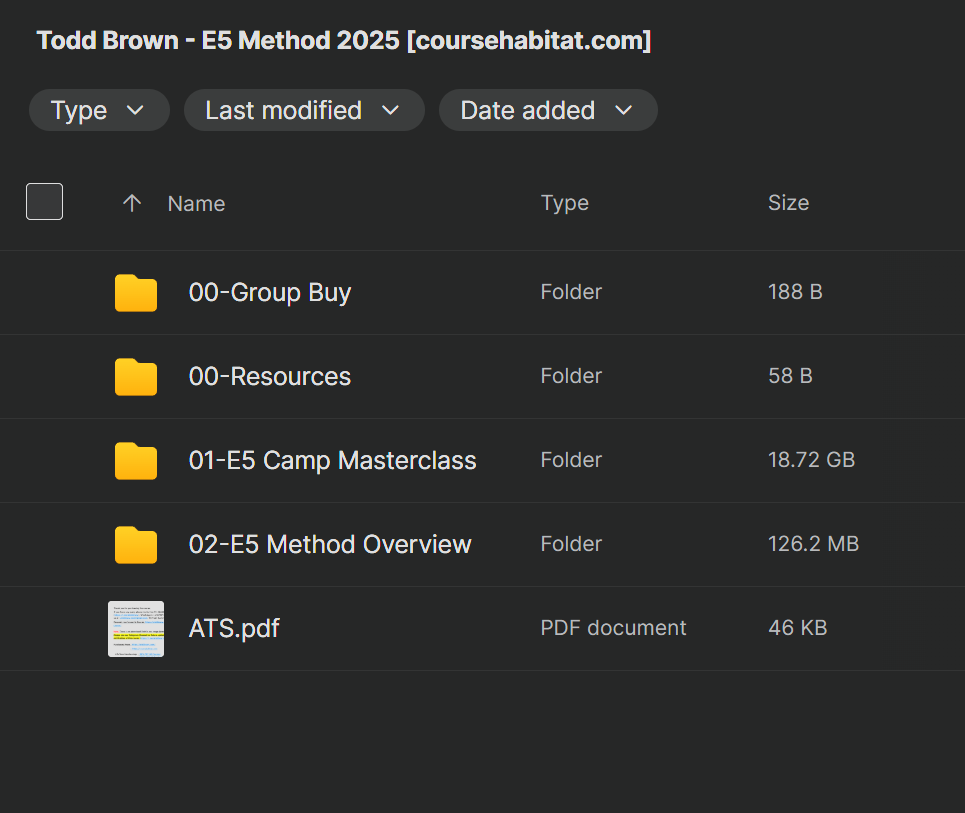The width and height of the screenshot is (965, 813).
Task: Select the 01-E5 Camp Masterclass name text
Action: pos(332,461)
